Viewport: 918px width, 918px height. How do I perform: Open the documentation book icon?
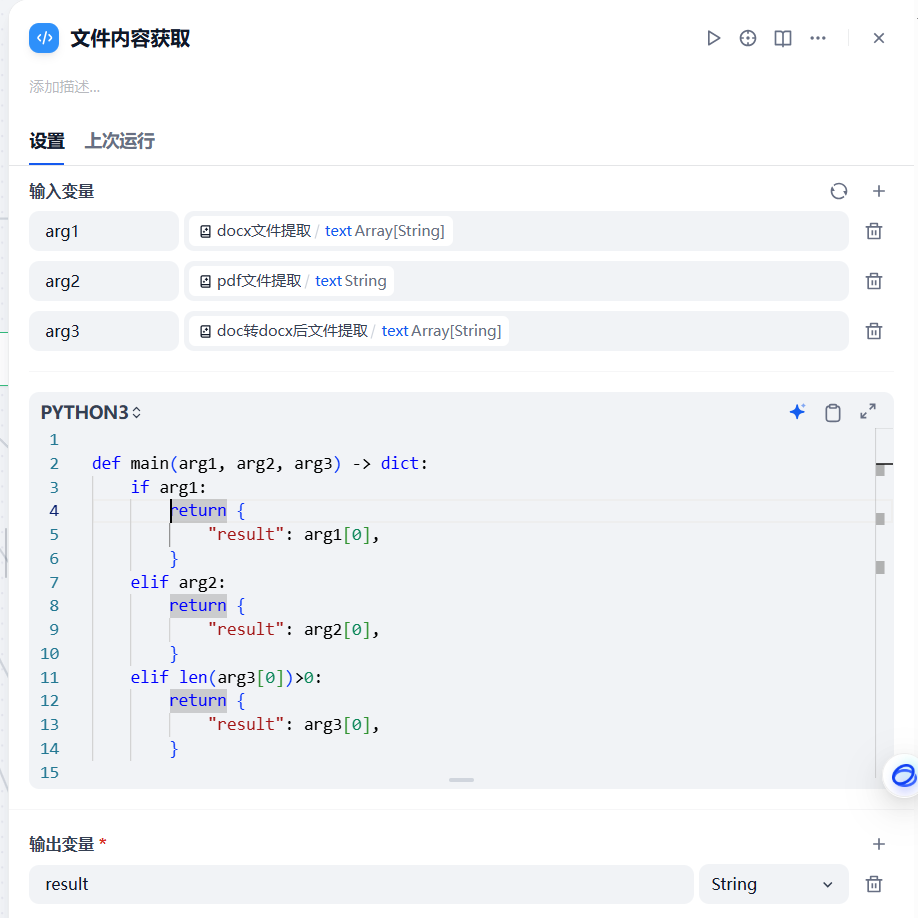click(x=782, y=38)
